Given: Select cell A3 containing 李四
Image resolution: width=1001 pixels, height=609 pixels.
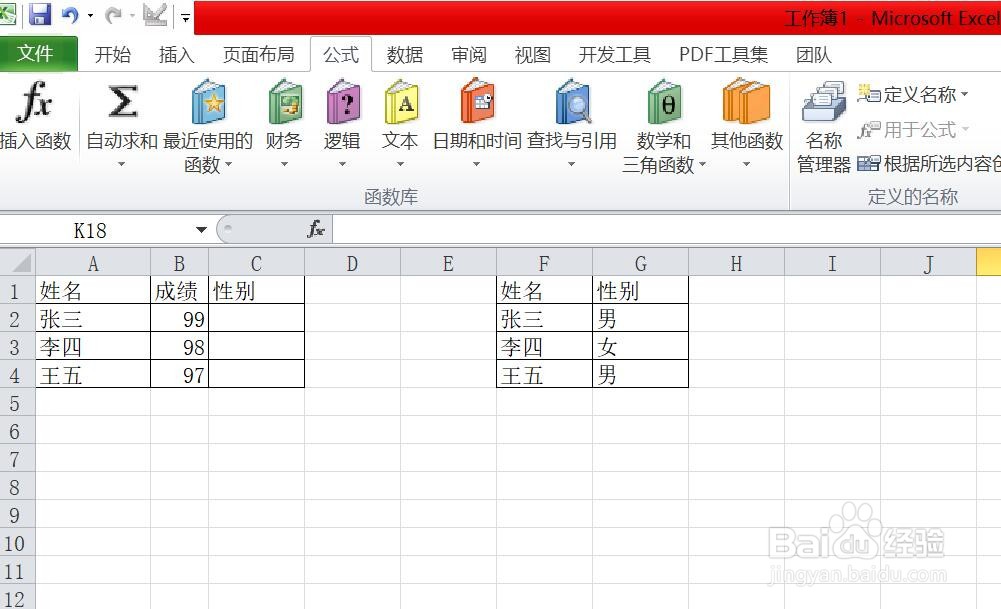Looking at the screenshot, I should click(93, 347).
